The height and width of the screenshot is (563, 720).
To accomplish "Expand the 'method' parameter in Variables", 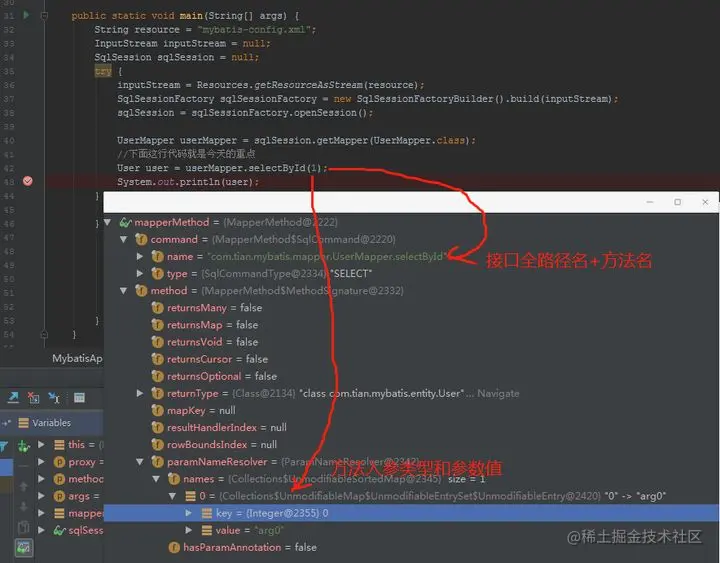I will coord(41,479).
